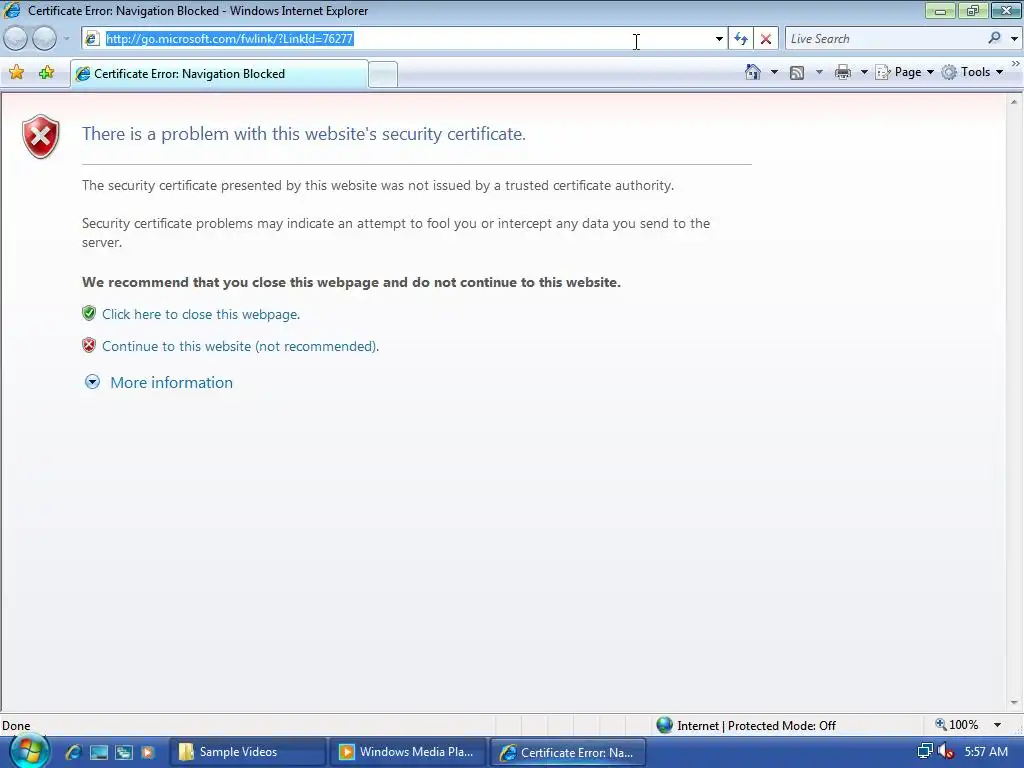This screenshot has width=1024, height=768.
Task: Click the More information link text
Action: (171, 382)
